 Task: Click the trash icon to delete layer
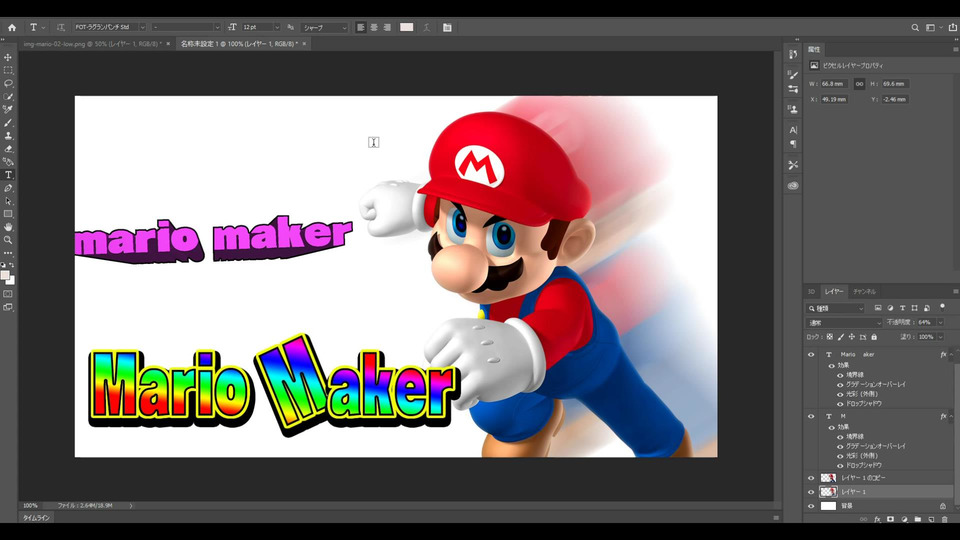pos(944,519)
